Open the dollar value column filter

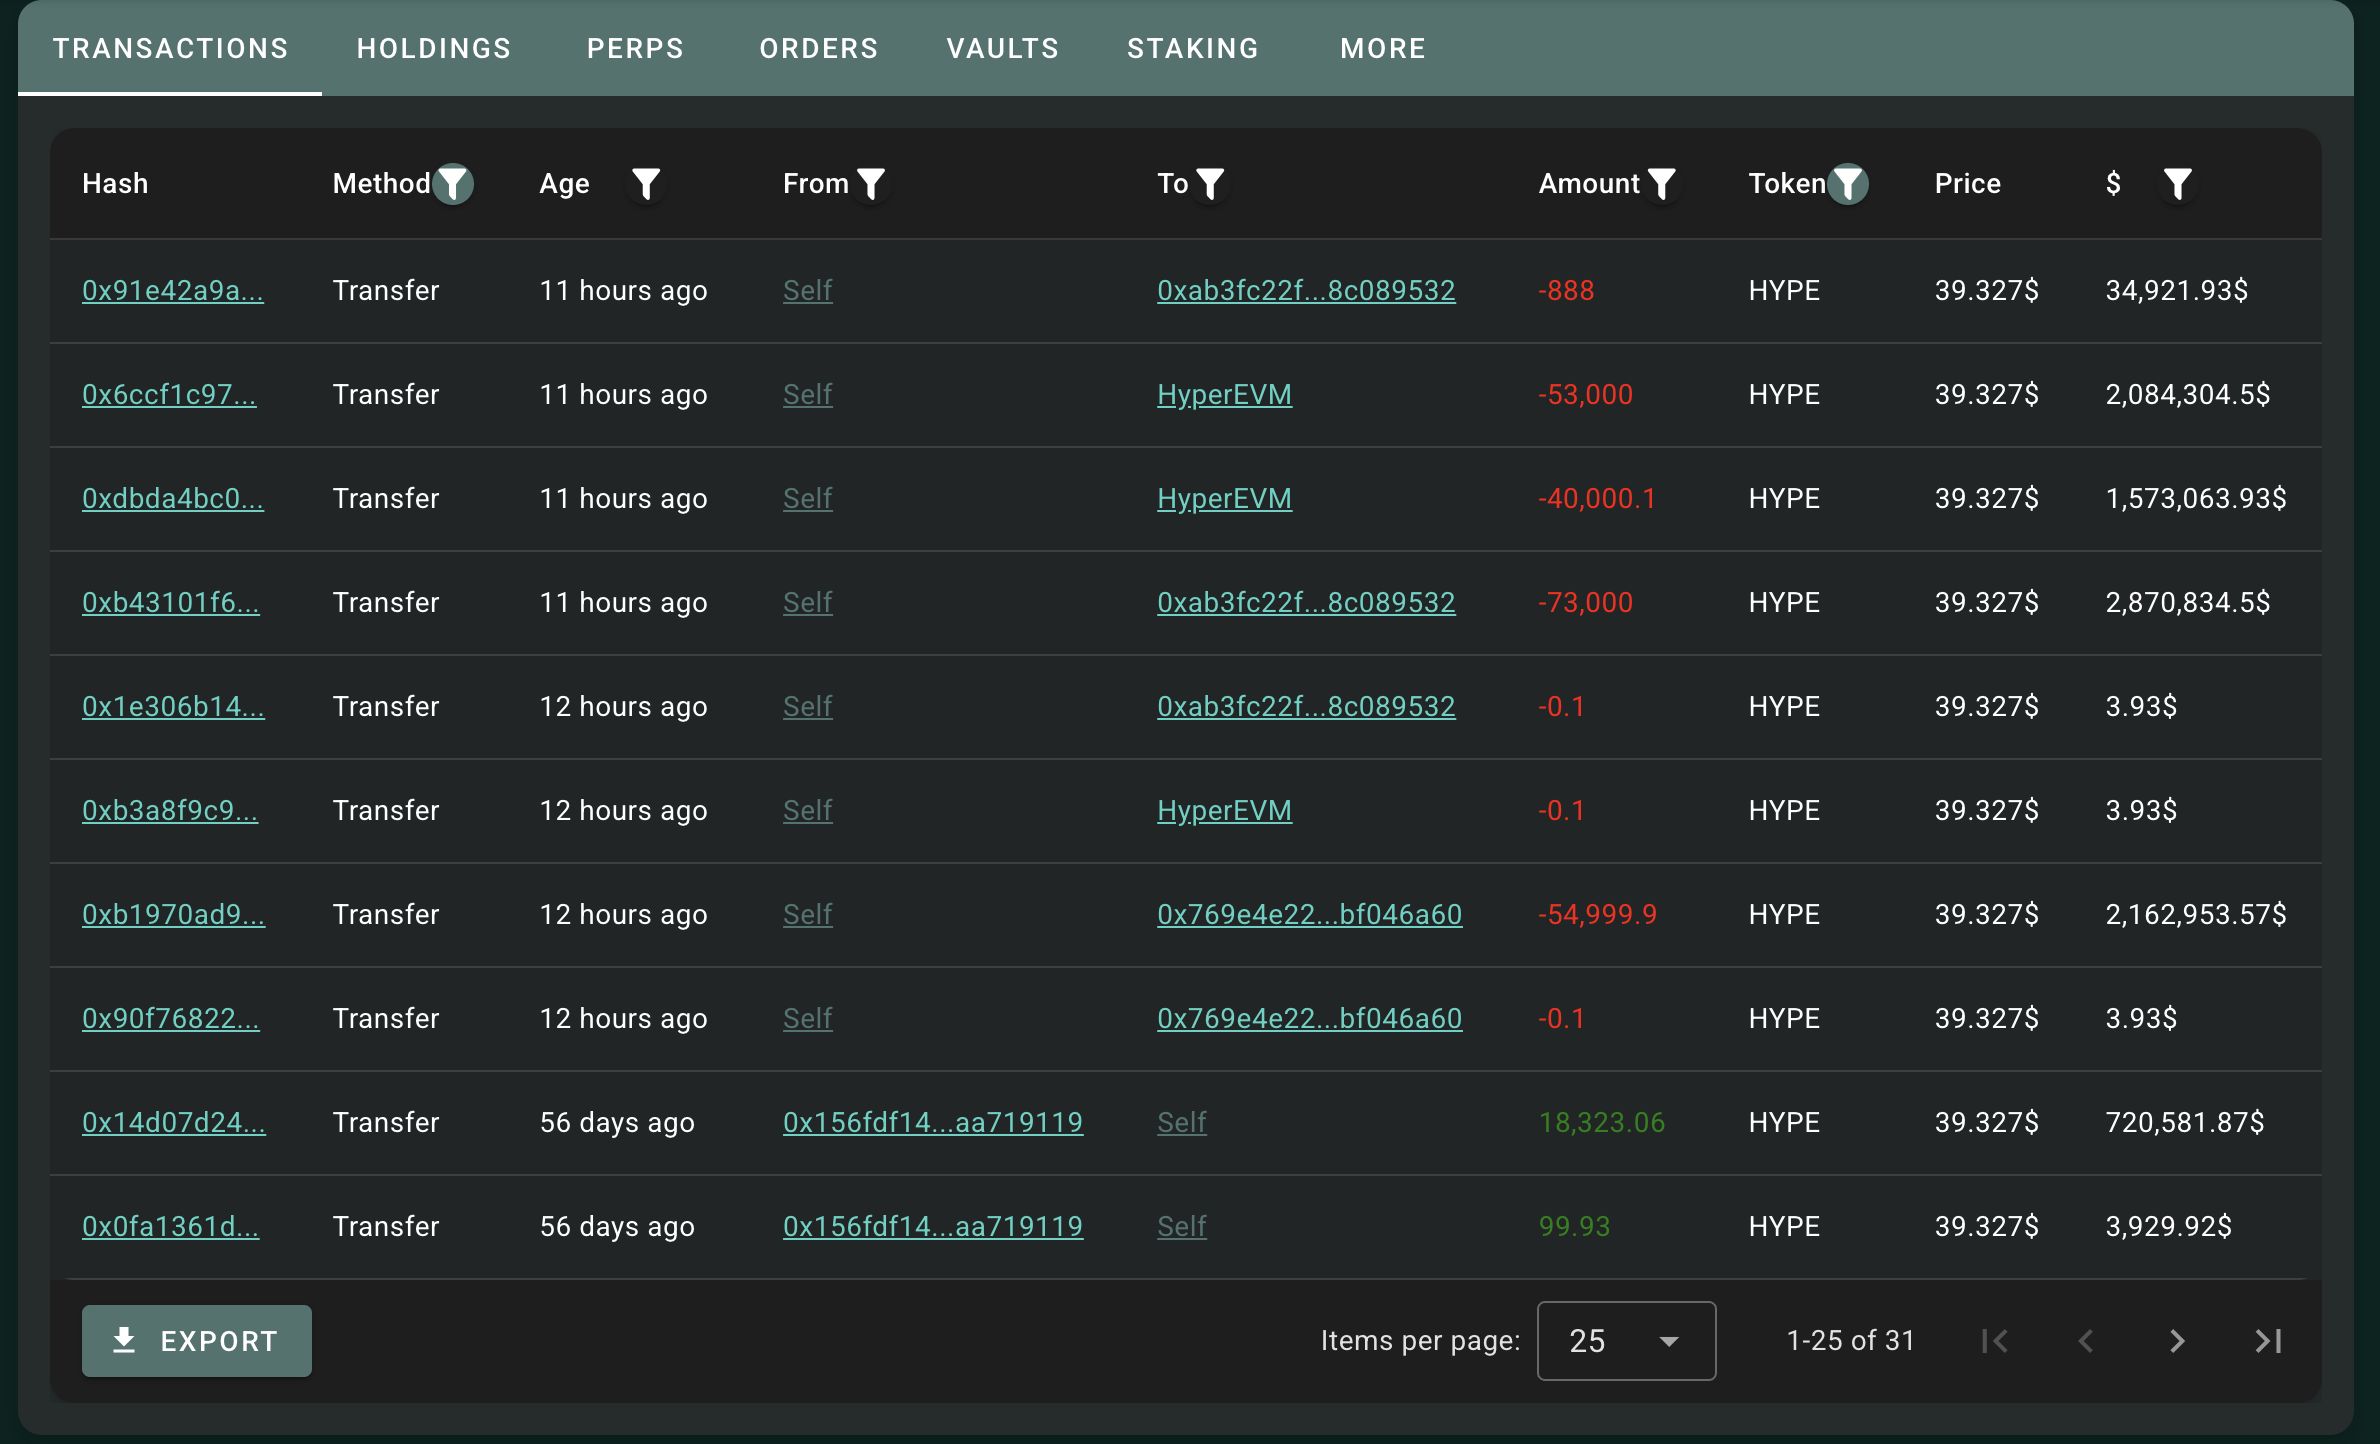tap(2177, 184)
